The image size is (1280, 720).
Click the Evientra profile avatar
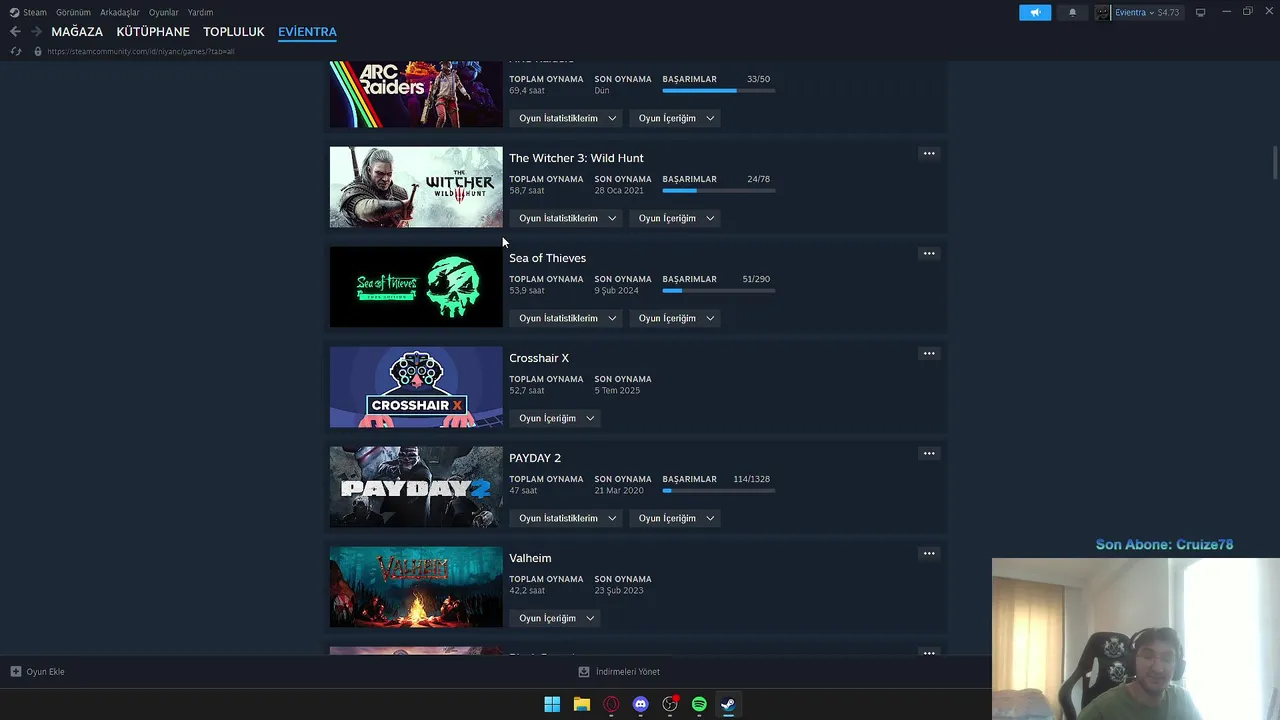pyautogui.click(x=1103, y=12)
